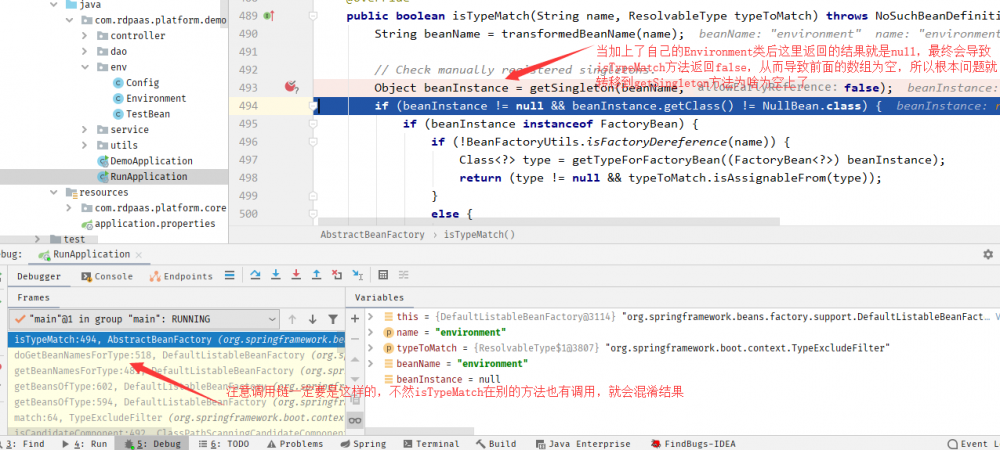Open the 4: Run tool window
Viewport: 1000px width, 450px height.
click(x=85, y=444)
